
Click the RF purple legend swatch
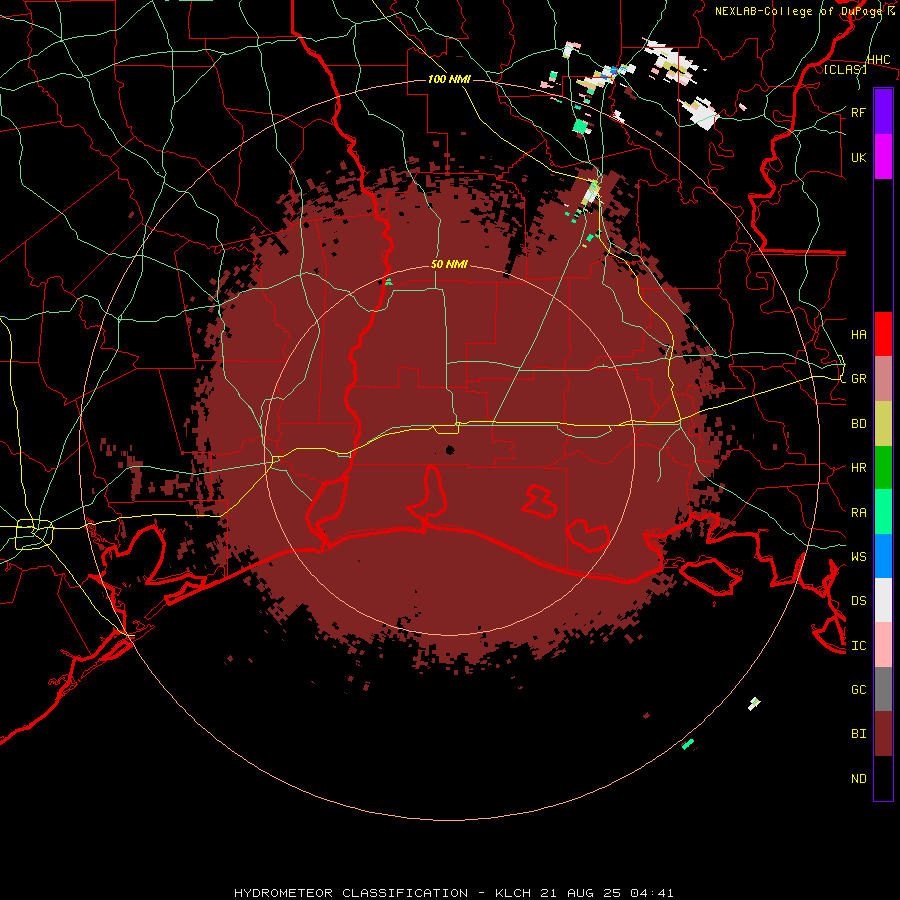point(883,112)
